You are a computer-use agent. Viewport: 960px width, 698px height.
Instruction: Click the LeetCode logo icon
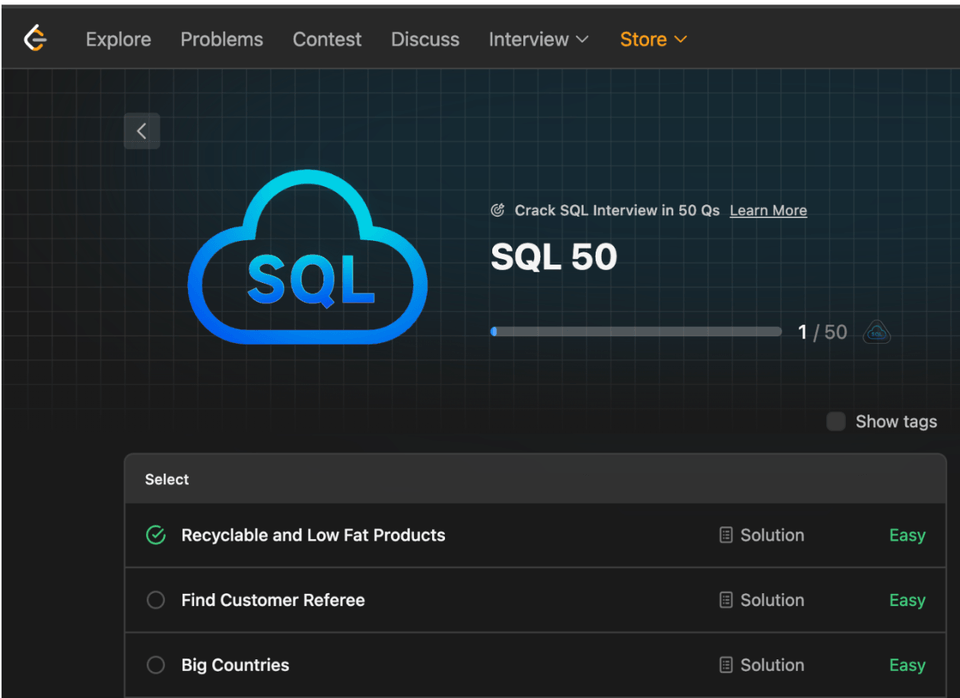(36, 39)
